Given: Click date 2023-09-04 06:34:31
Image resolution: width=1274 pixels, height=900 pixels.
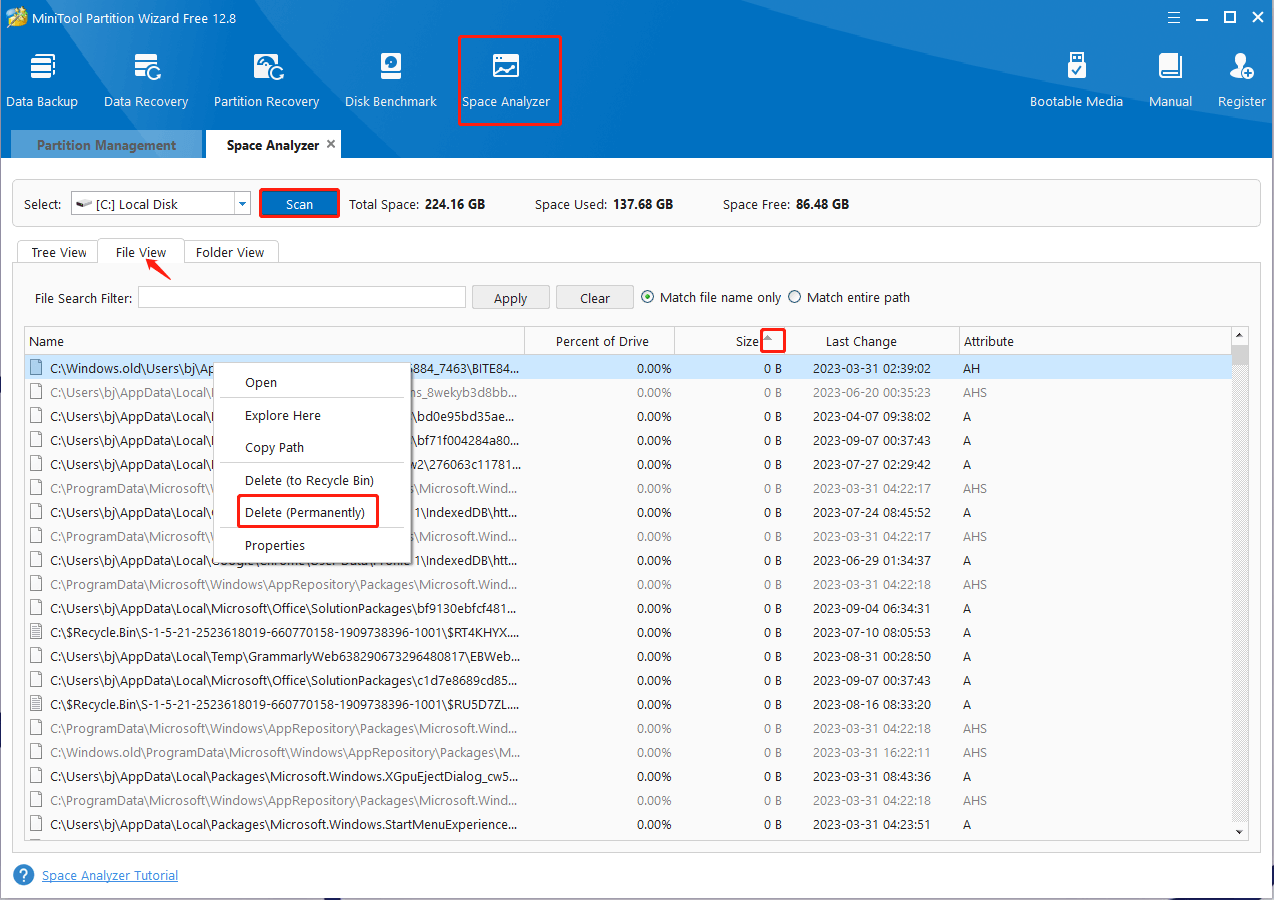Looking at the screenshot, I should [x=872, y=608].
